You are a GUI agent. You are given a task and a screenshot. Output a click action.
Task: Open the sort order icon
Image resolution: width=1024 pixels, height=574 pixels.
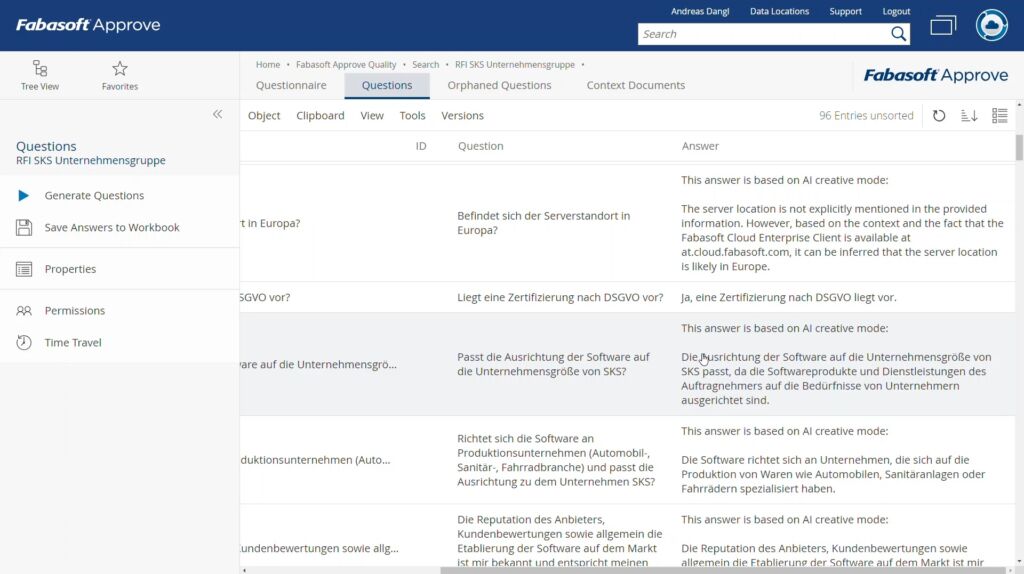coord(969,116)
